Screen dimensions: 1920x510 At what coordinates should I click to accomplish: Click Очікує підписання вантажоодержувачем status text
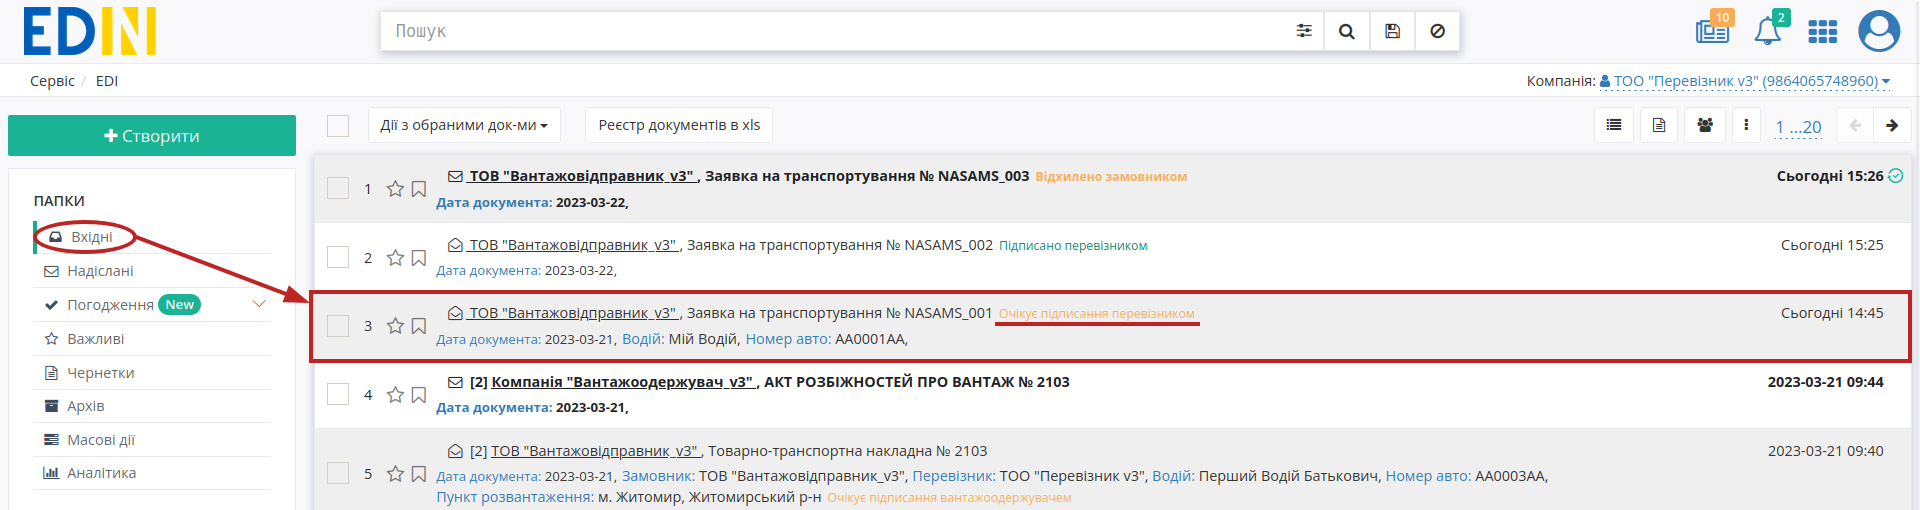[949, 498]
